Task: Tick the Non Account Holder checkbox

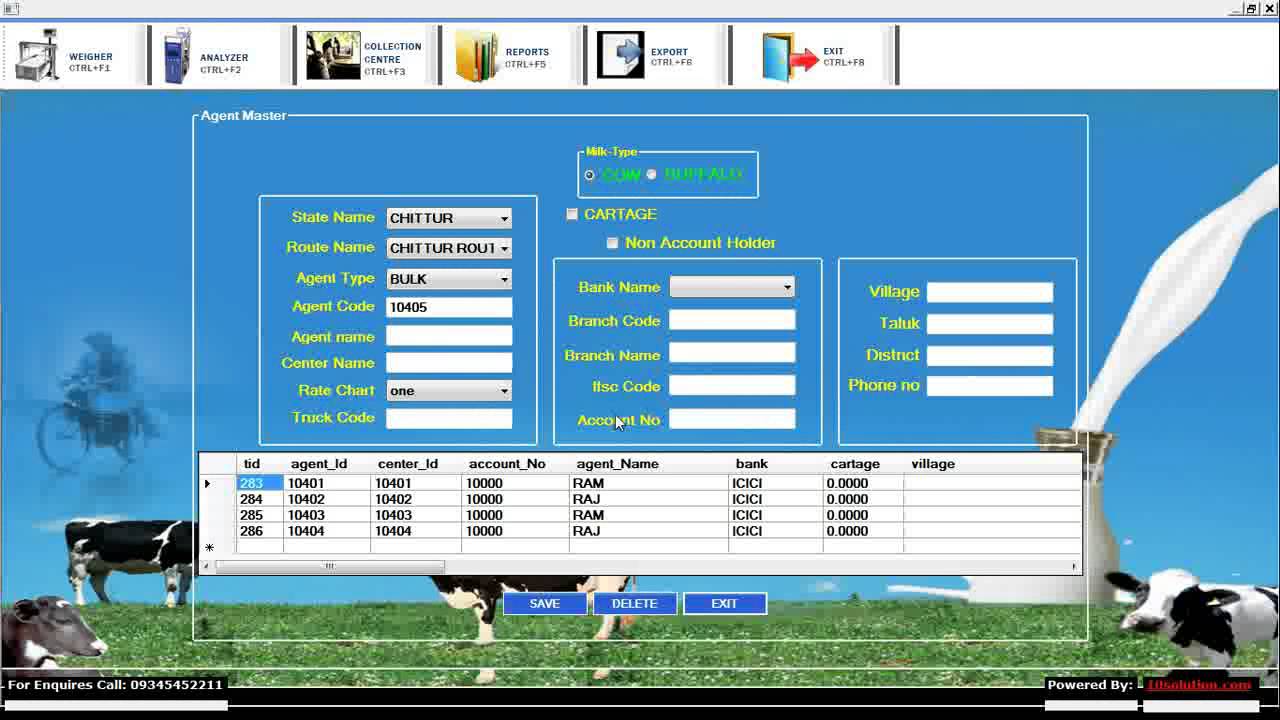Action: pyautogui.click(x=613, y=243)
